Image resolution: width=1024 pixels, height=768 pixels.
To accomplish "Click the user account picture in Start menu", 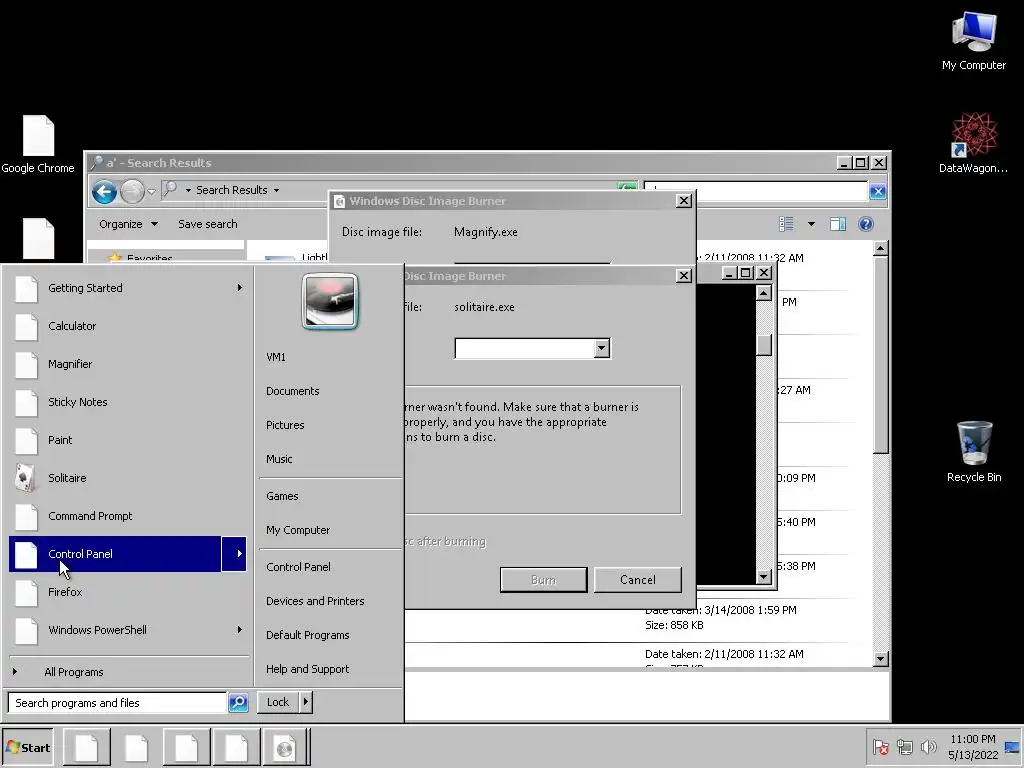I will pyautogui.click(x=330, y=301).
